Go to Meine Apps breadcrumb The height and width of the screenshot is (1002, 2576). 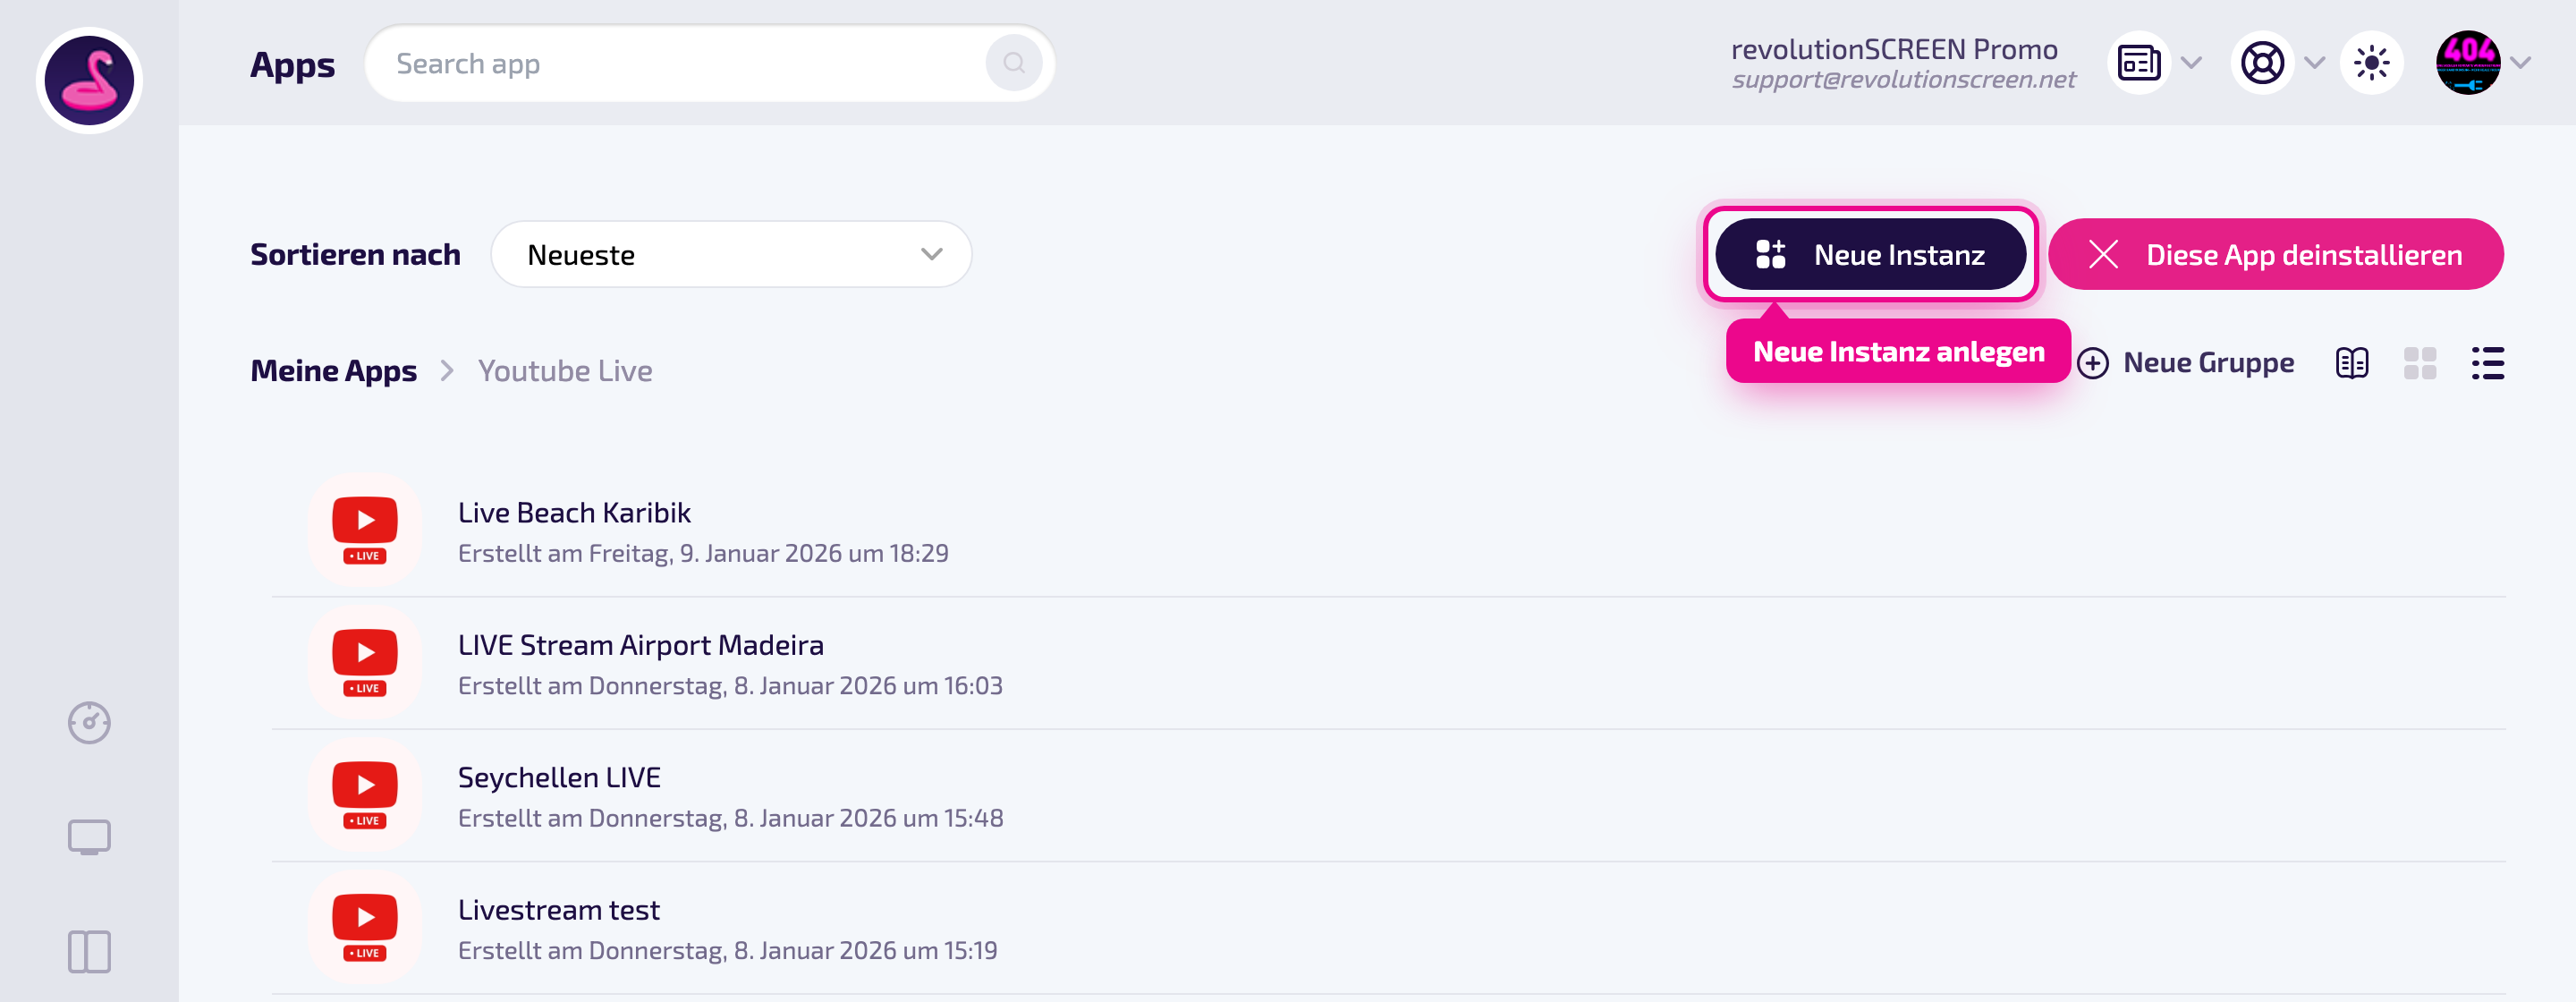point(333,370)
